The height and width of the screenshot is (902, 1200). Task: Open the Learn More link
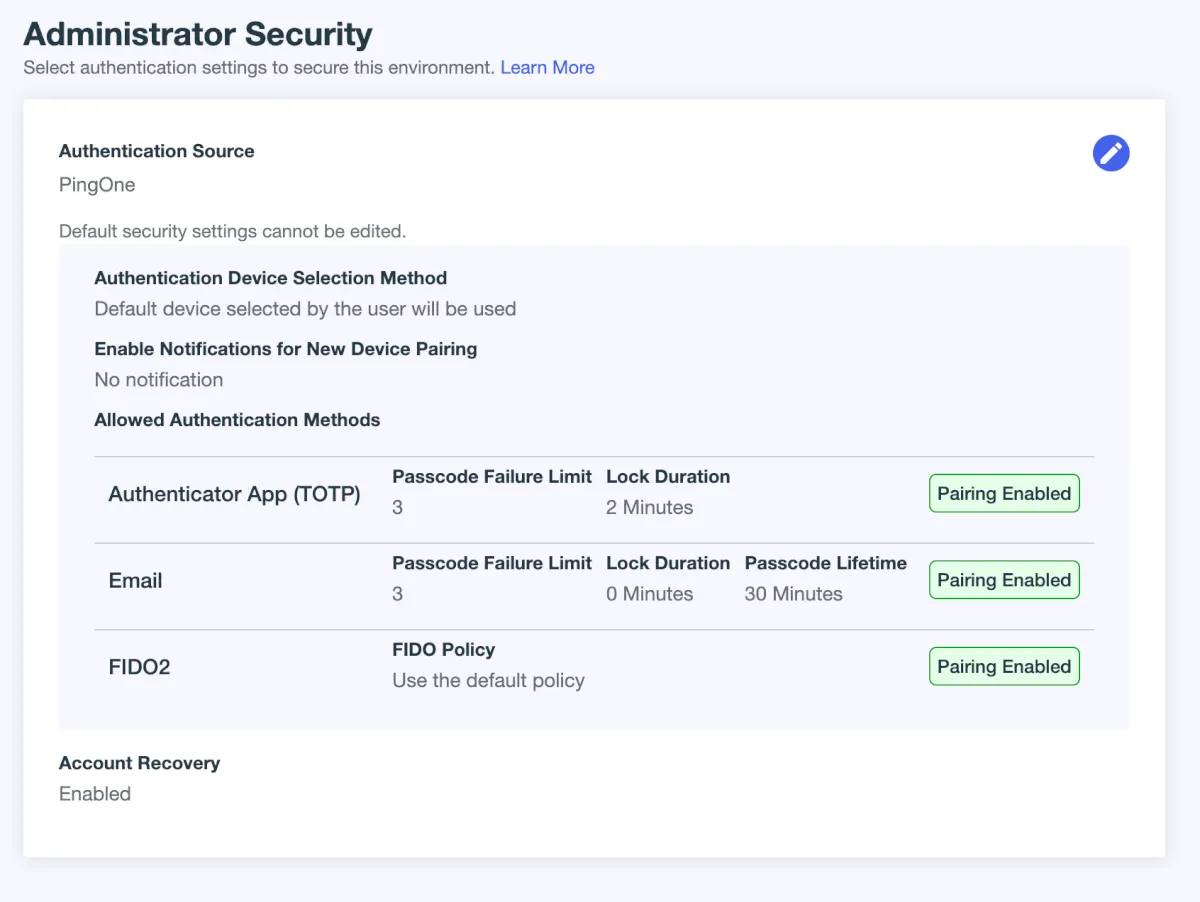pos(547,67)
